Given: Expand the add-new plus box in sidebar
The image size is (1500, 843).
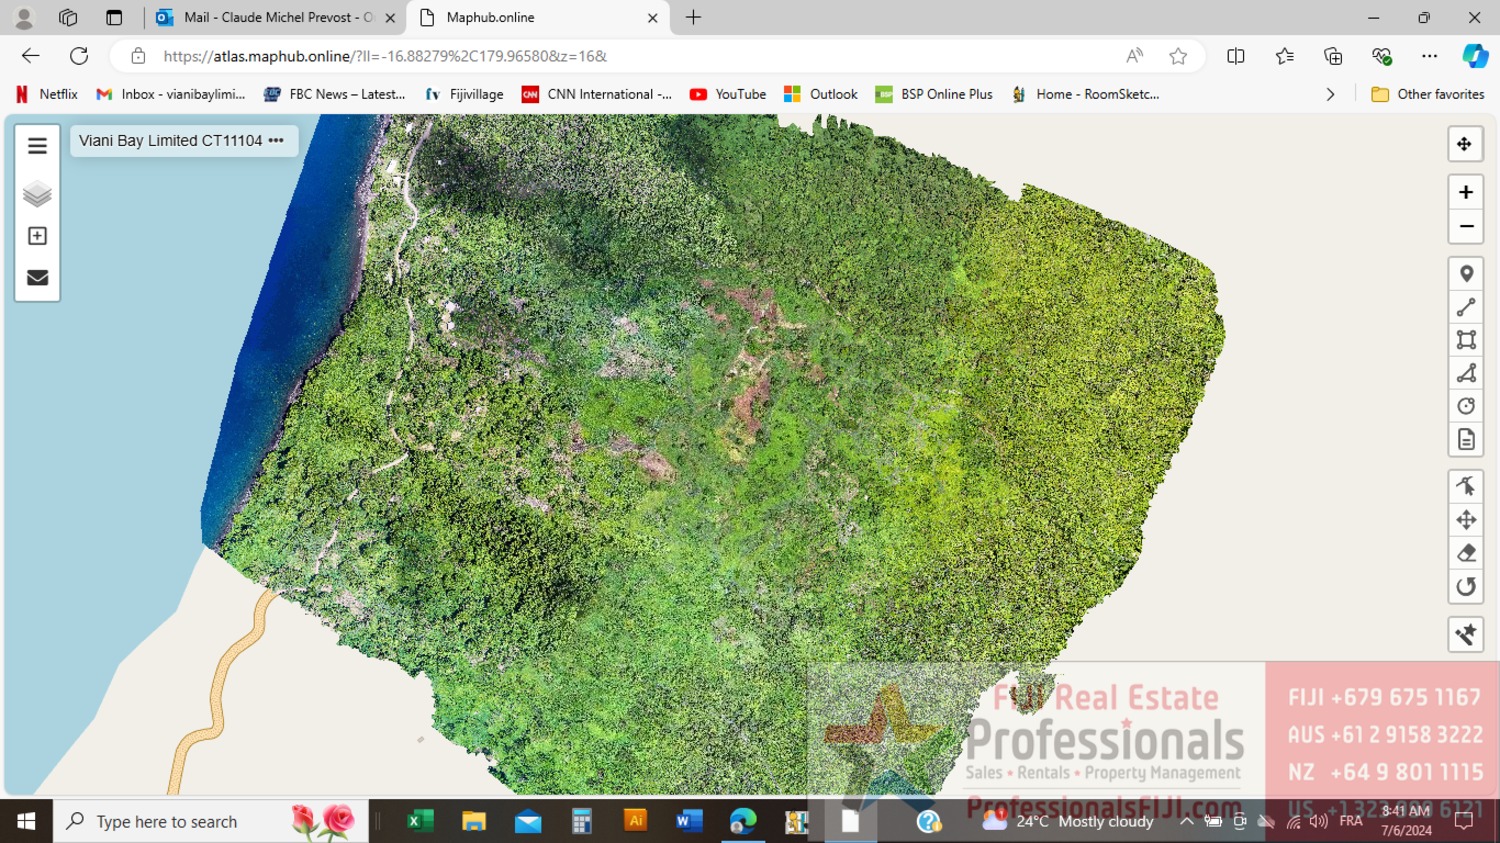Looking at the screenshot, I should point(37,236).
